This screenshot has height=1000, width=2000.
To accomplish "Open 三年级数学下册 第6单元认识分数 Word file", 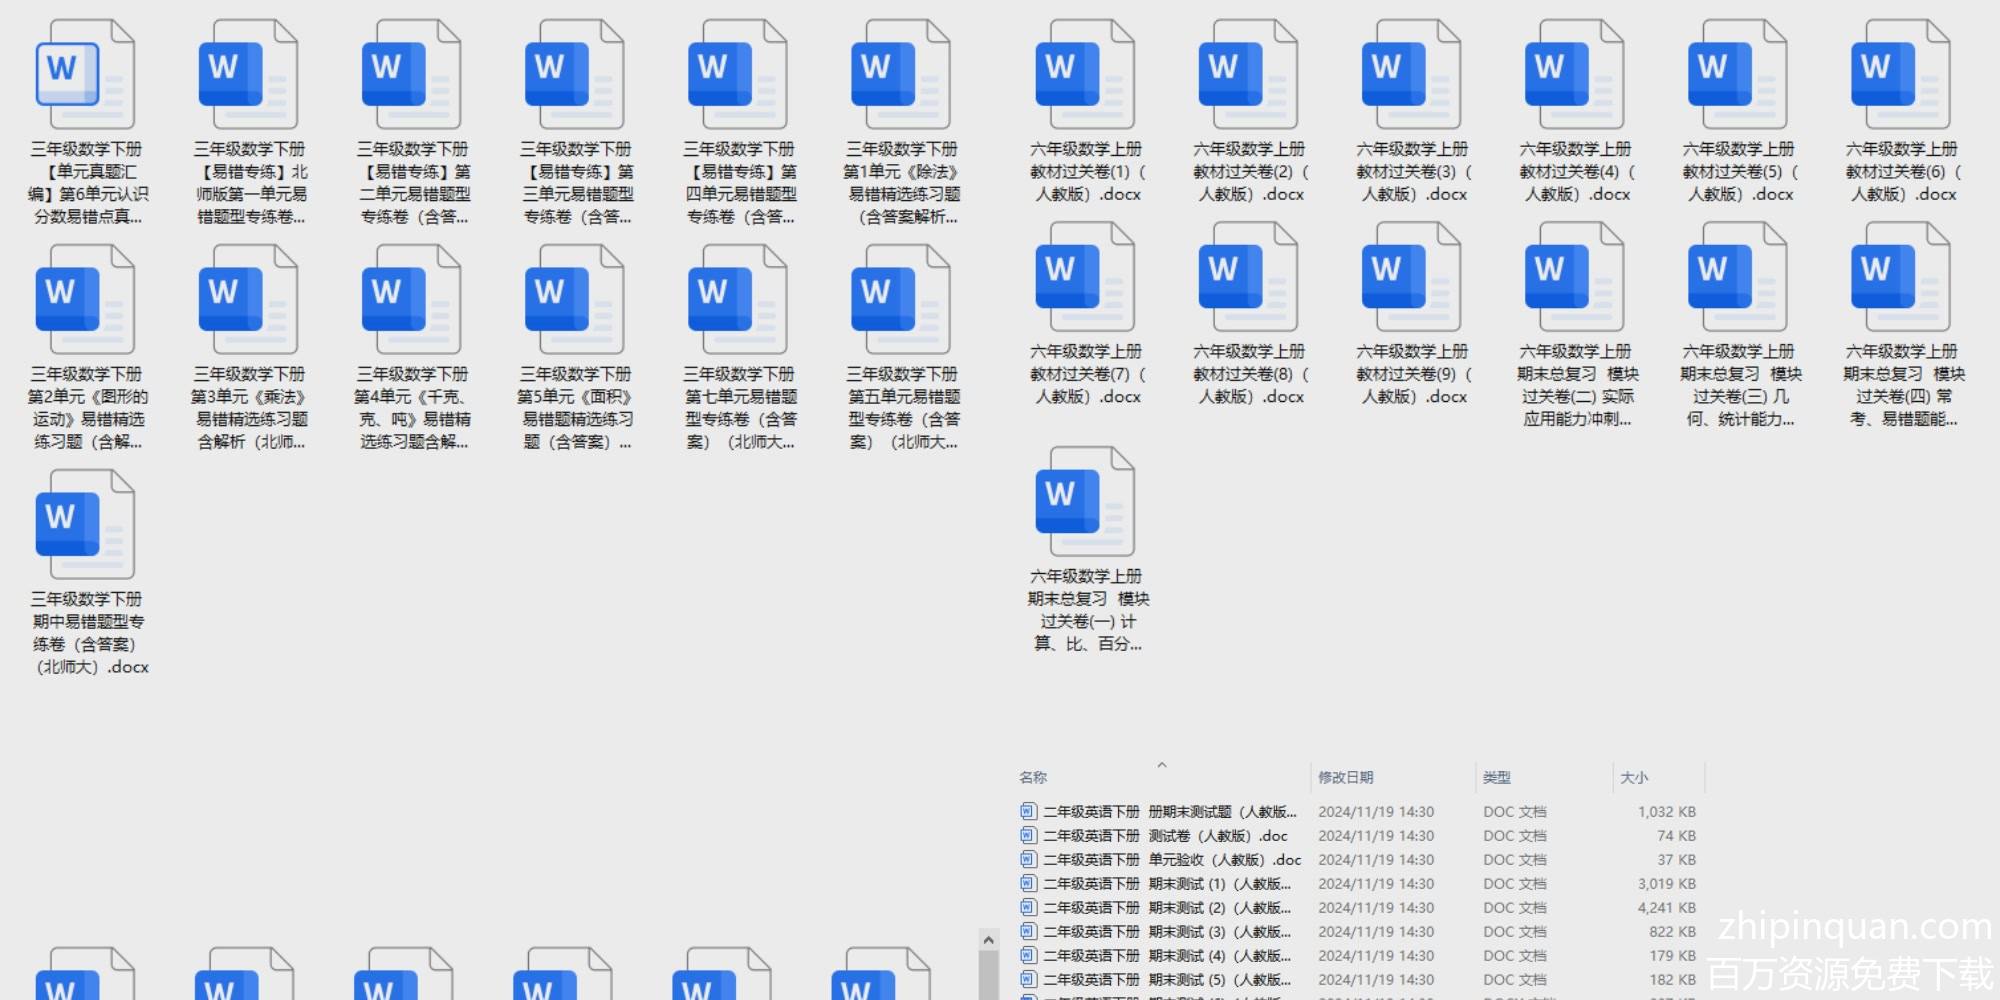I will [x=85, y=75].
